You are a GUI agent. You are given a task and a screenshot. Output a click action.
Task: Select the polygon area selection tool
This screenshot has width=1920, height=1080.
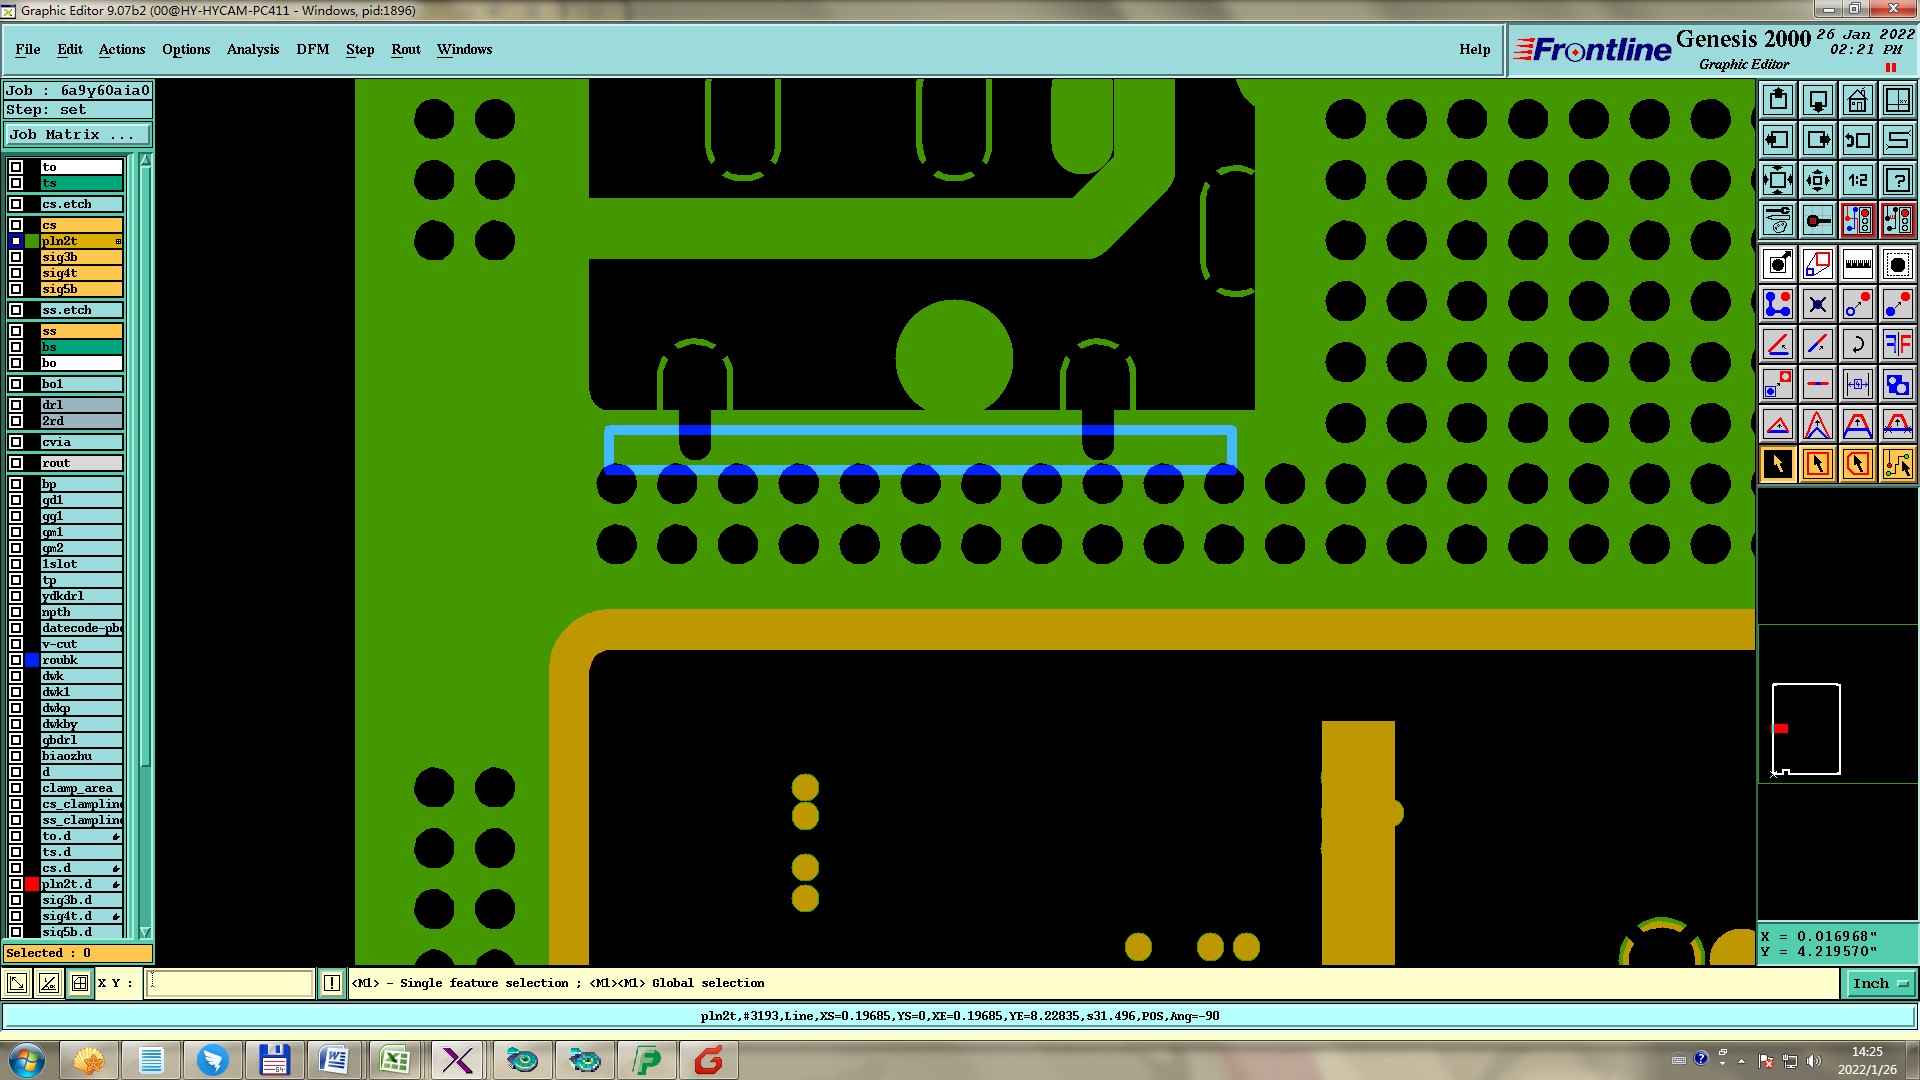(1858, 464)
